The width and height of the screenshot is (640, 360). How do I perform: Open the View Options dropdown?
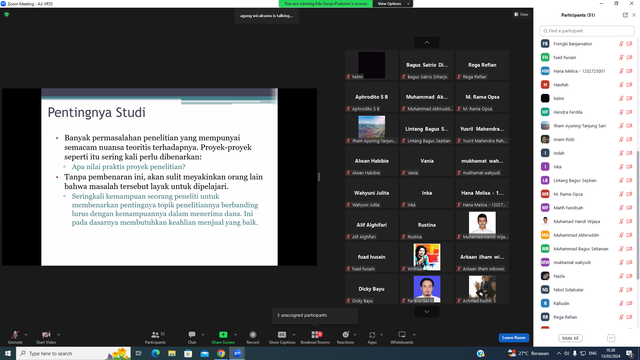click(x=393, y=4)
